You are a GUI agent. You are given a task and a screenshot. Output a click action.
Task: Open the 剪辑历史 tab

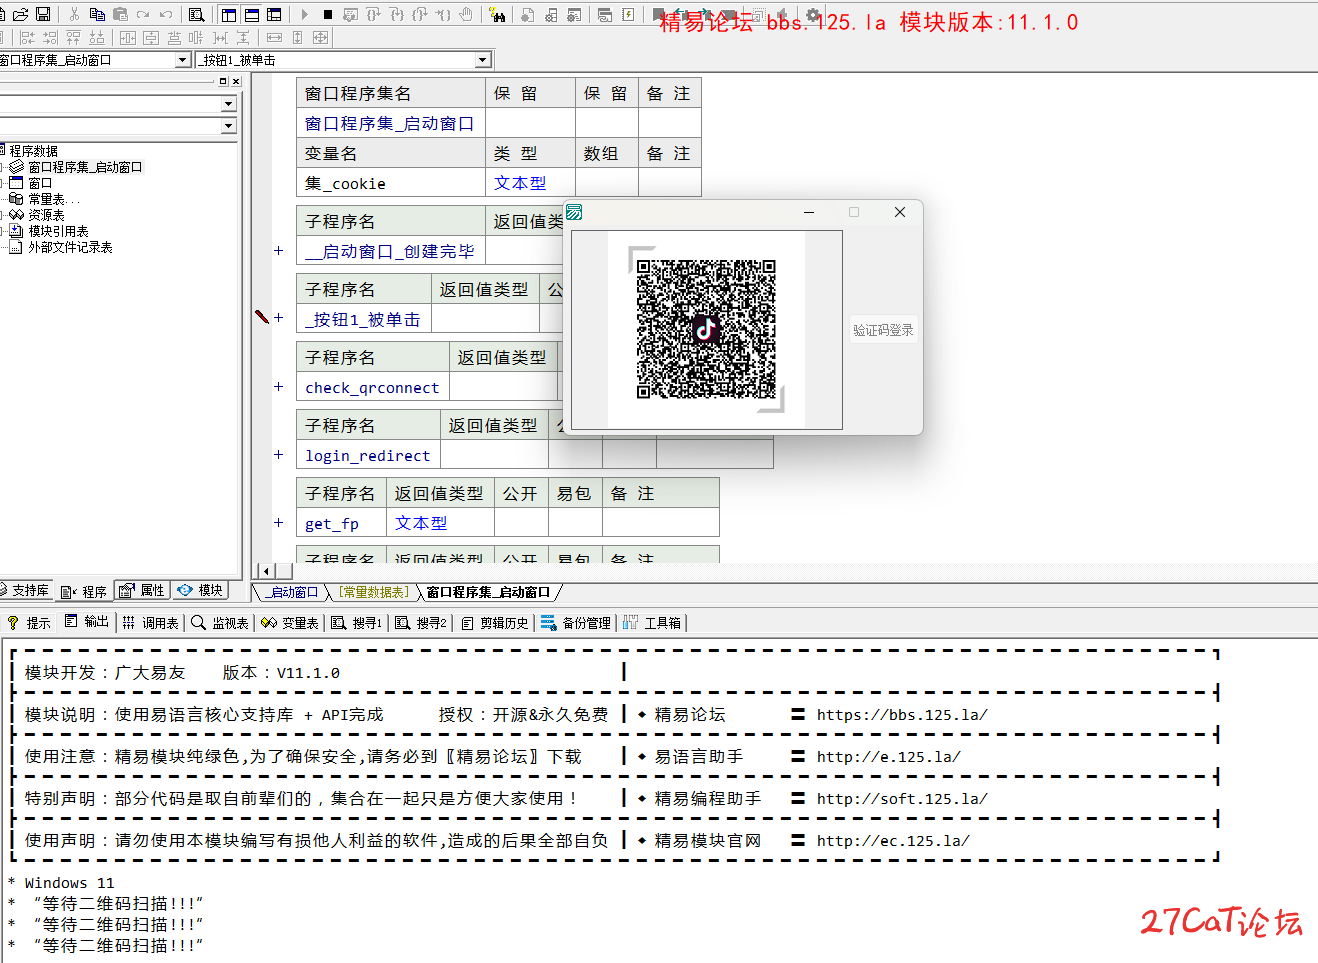495,622
